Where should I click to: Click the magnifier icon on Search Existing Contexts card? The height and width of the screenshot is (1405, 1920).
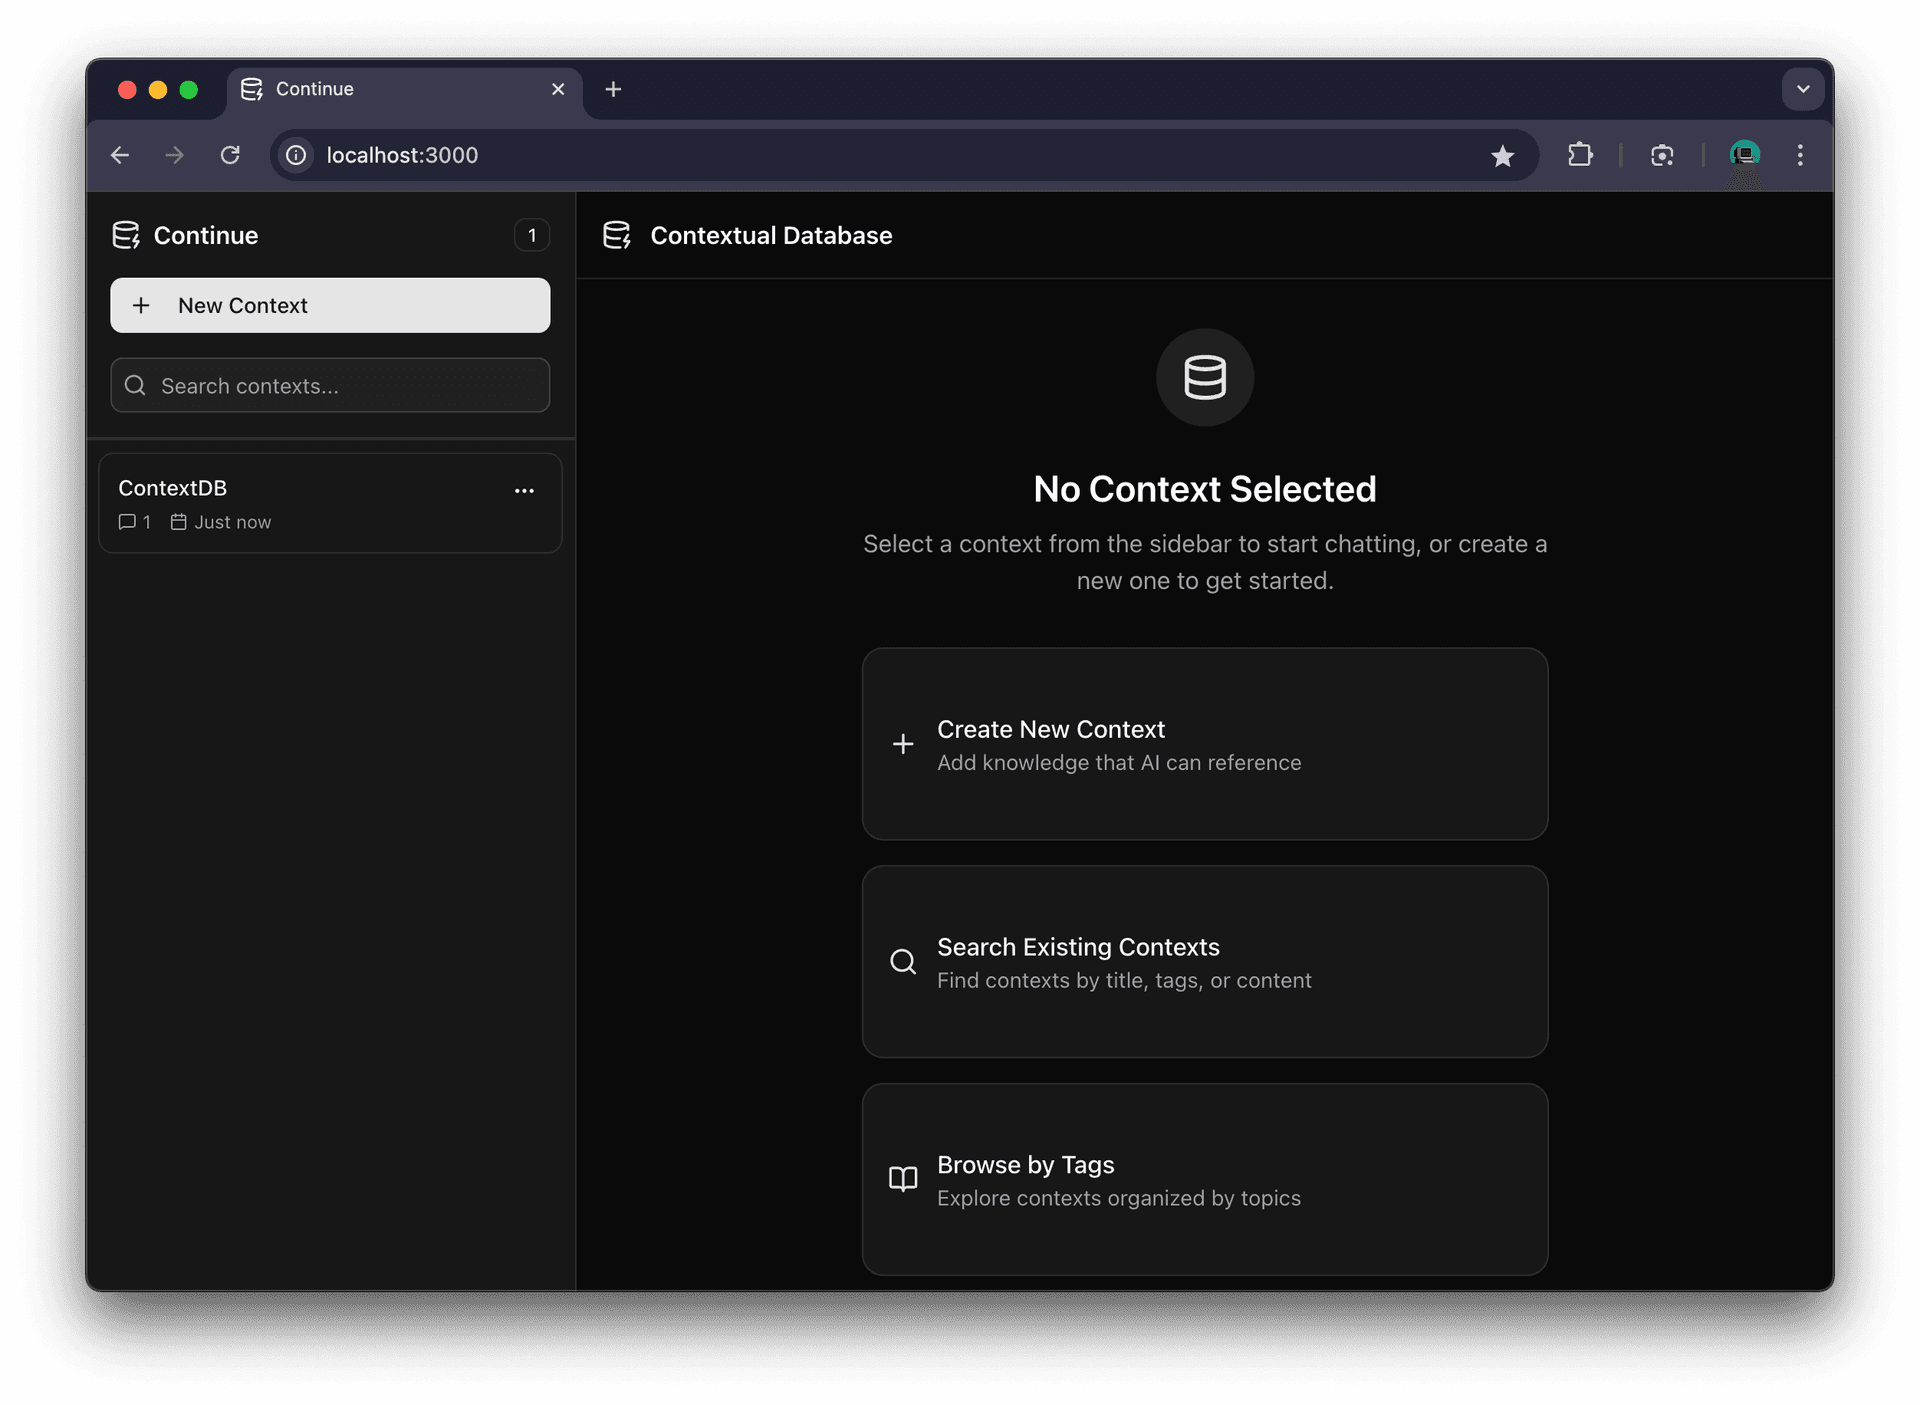tap(903, 961)
